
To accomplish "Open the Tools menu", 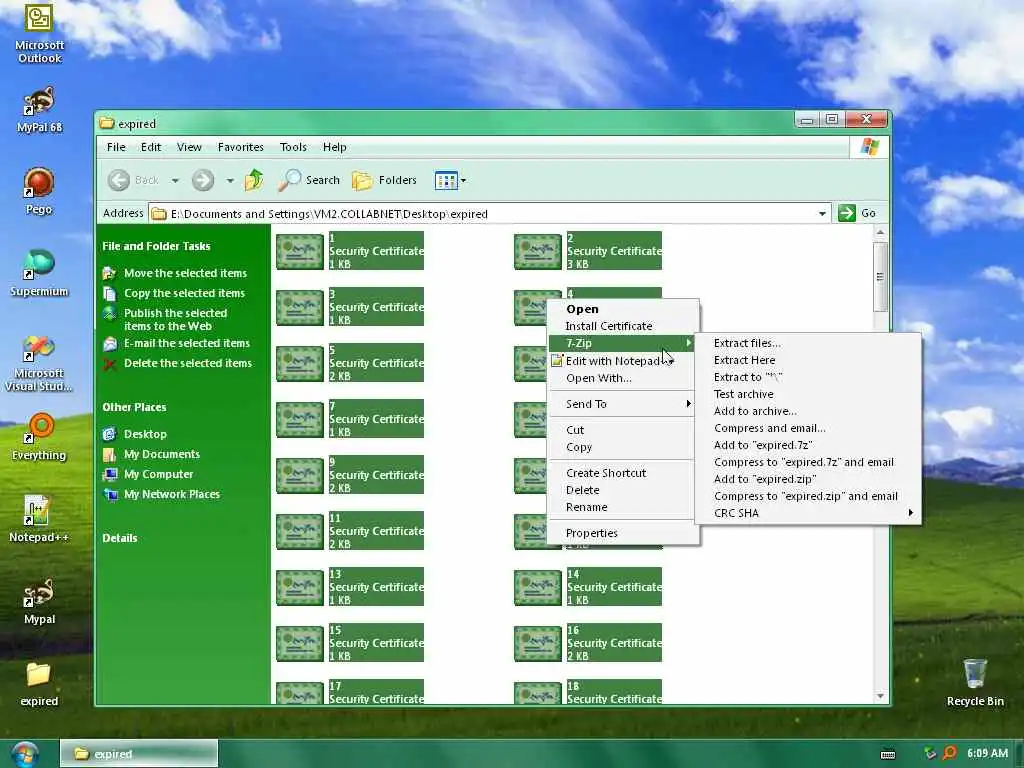I will [293, 147].
